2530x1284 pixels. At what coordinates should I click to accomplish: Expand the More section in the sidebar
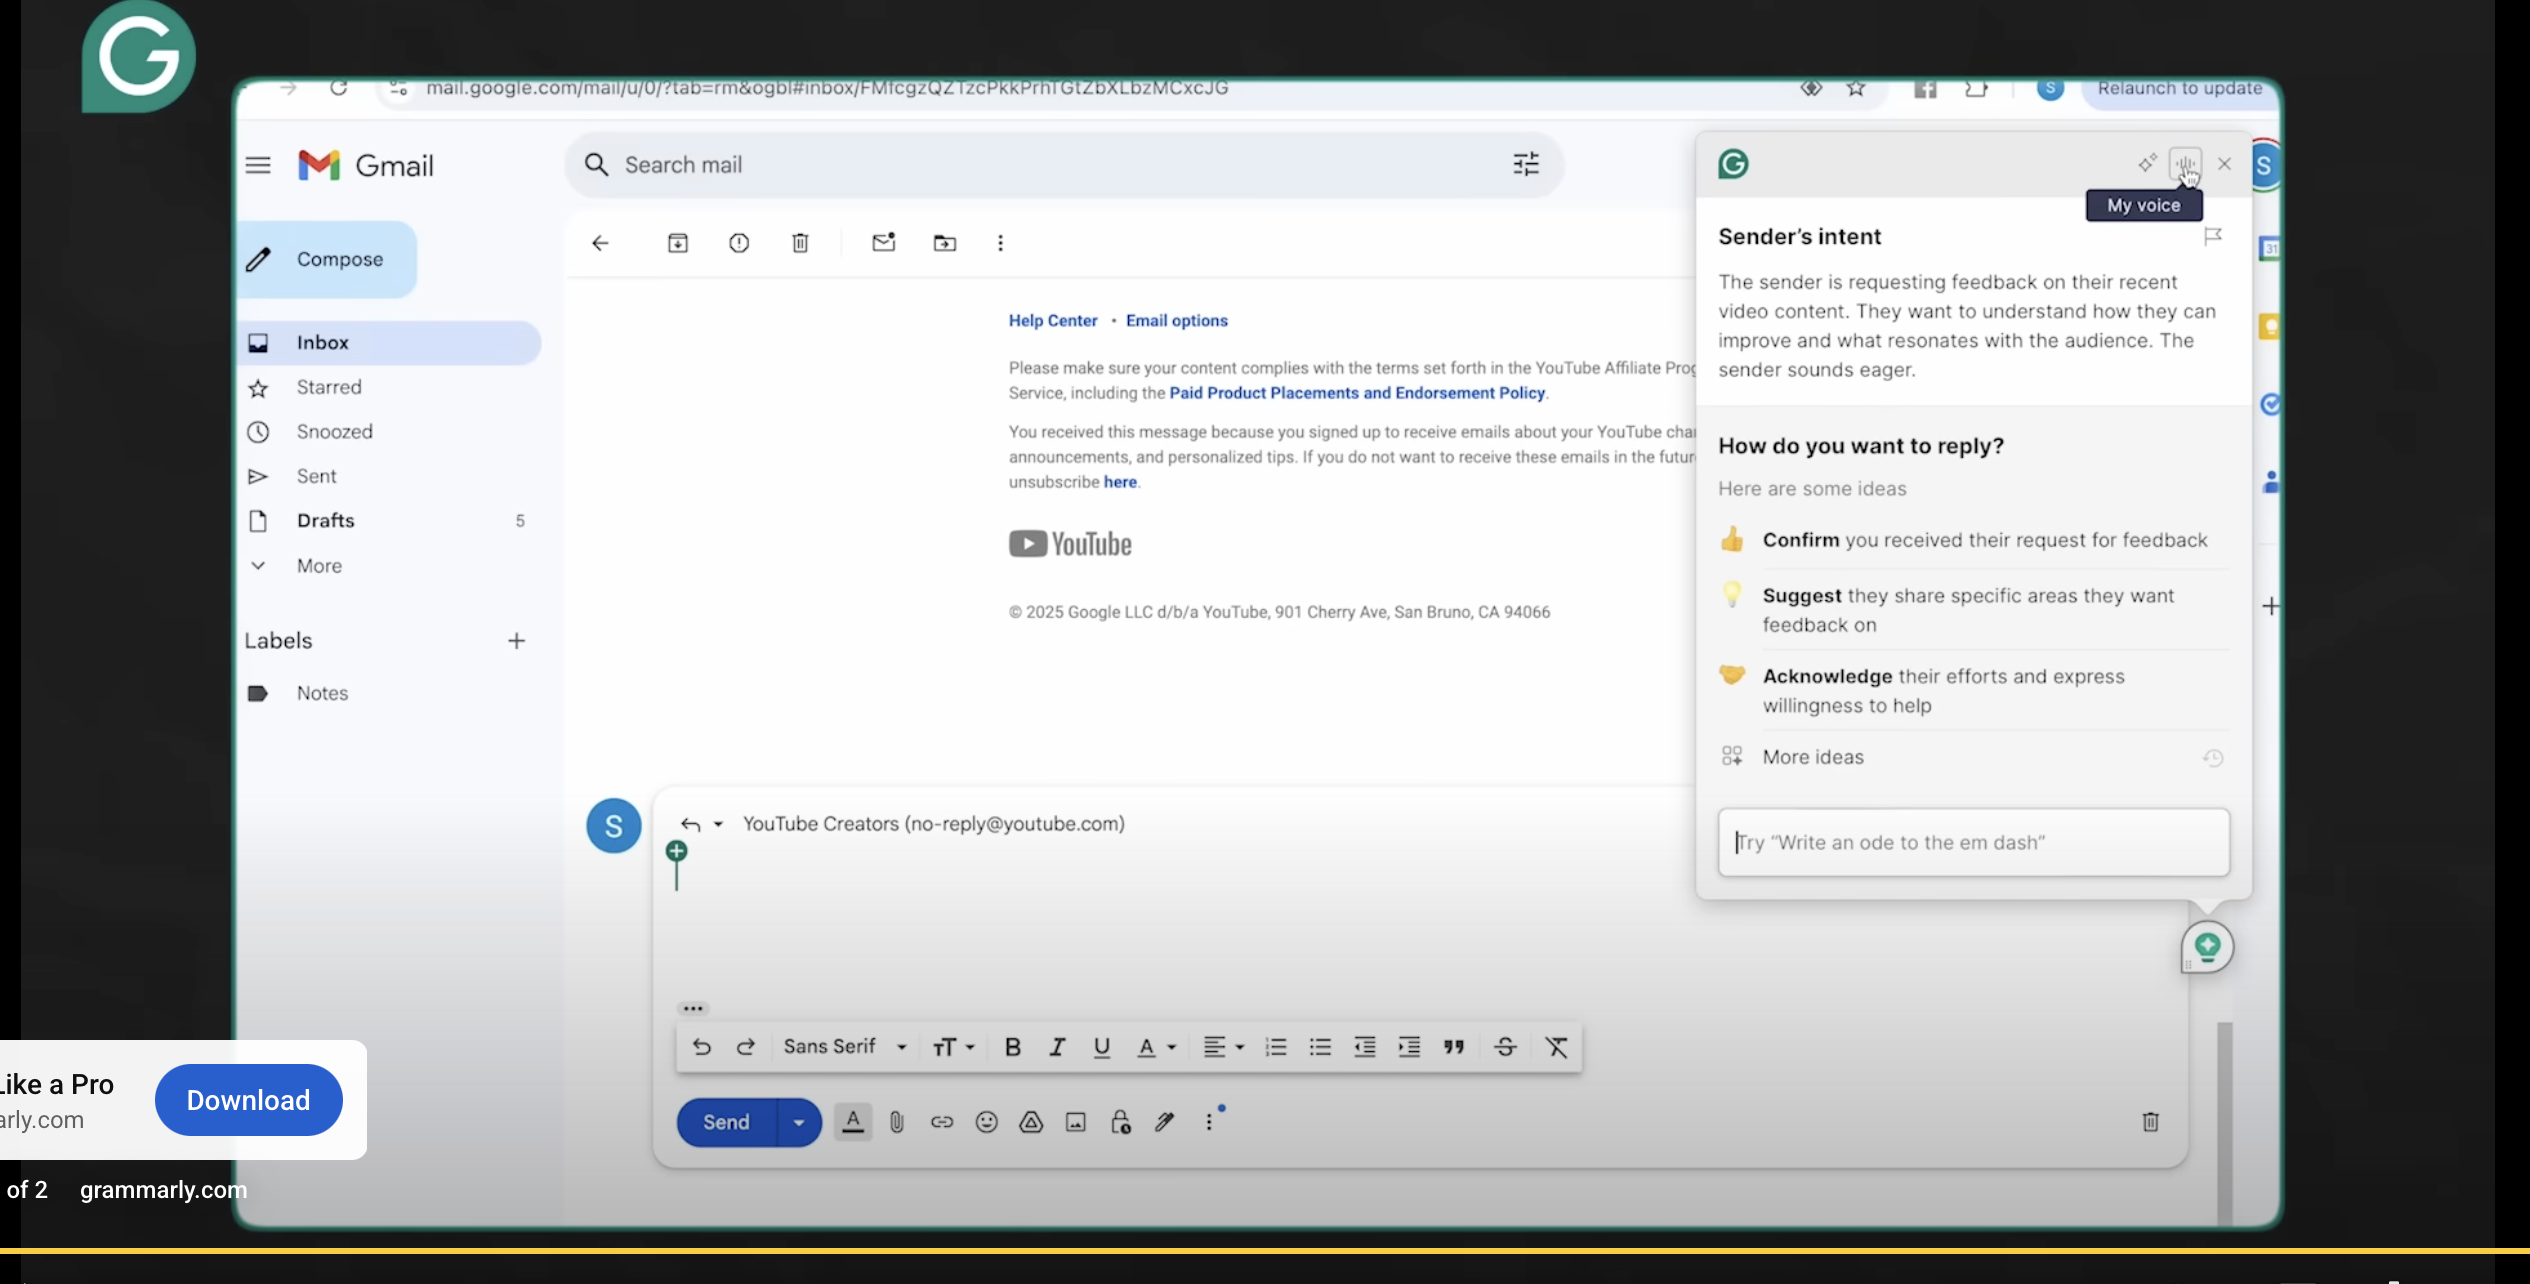click(x=319, y=566)
